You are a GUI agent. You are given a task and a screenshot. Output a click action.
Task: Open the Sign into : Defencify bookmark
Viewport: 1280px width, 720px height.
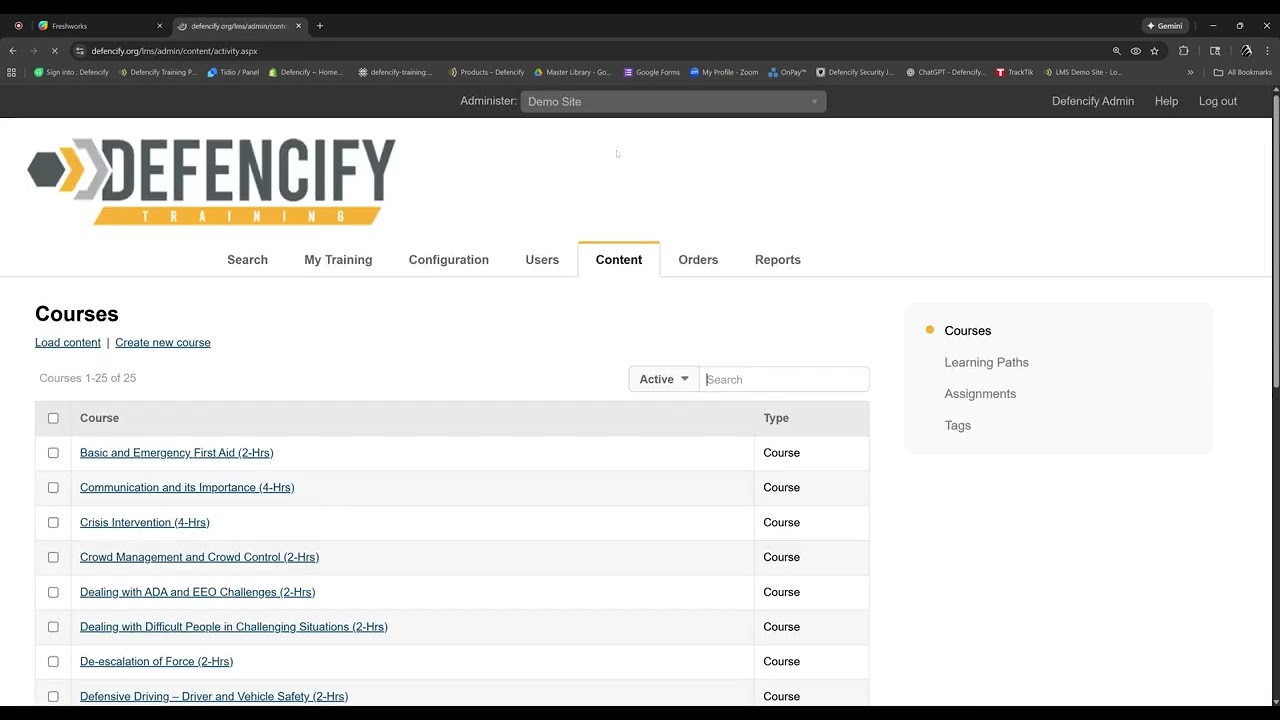71,72
